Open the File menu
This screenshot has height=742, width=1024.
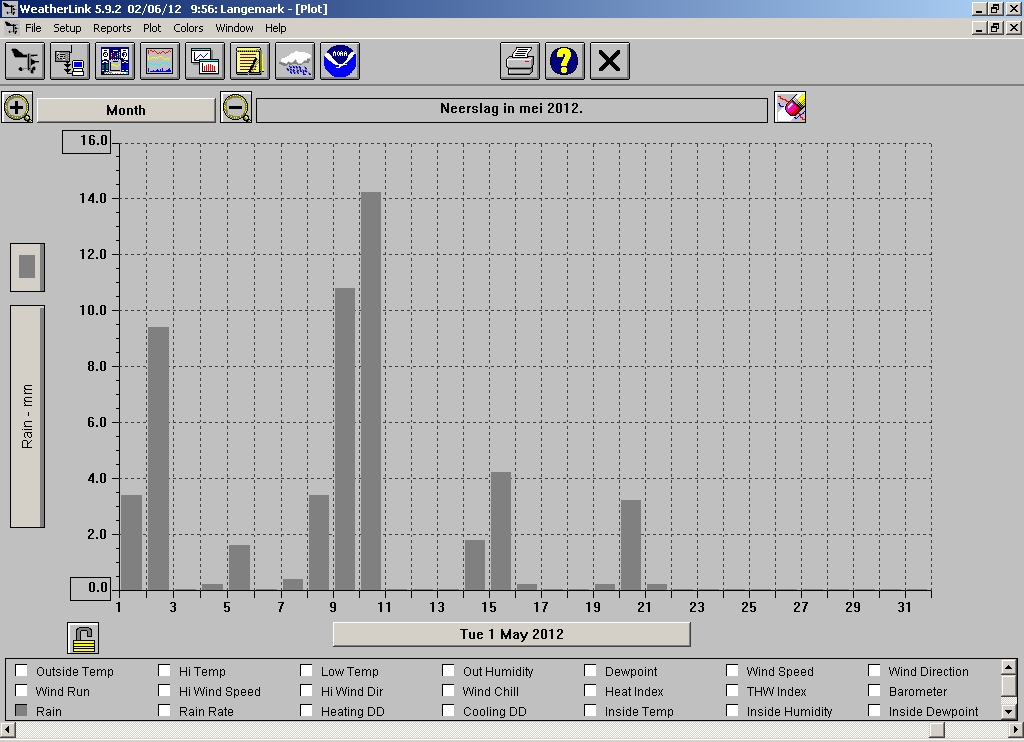(x=33, y=28)
